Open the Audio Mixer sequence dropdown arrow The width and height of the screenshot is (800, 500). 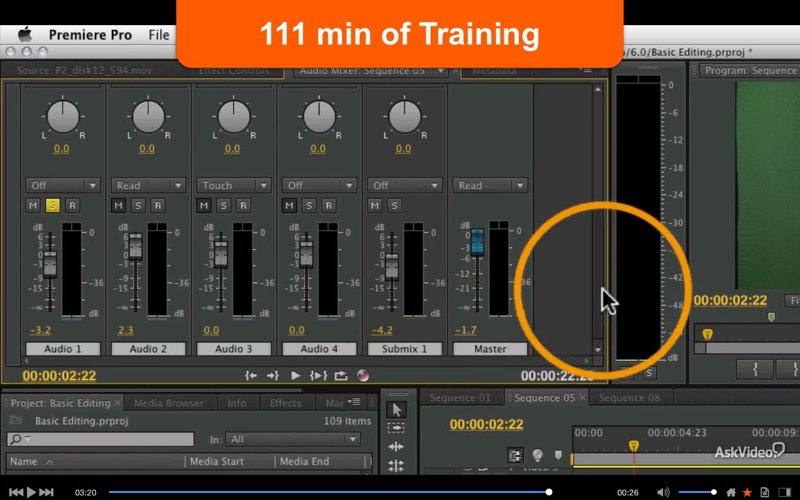440,71
